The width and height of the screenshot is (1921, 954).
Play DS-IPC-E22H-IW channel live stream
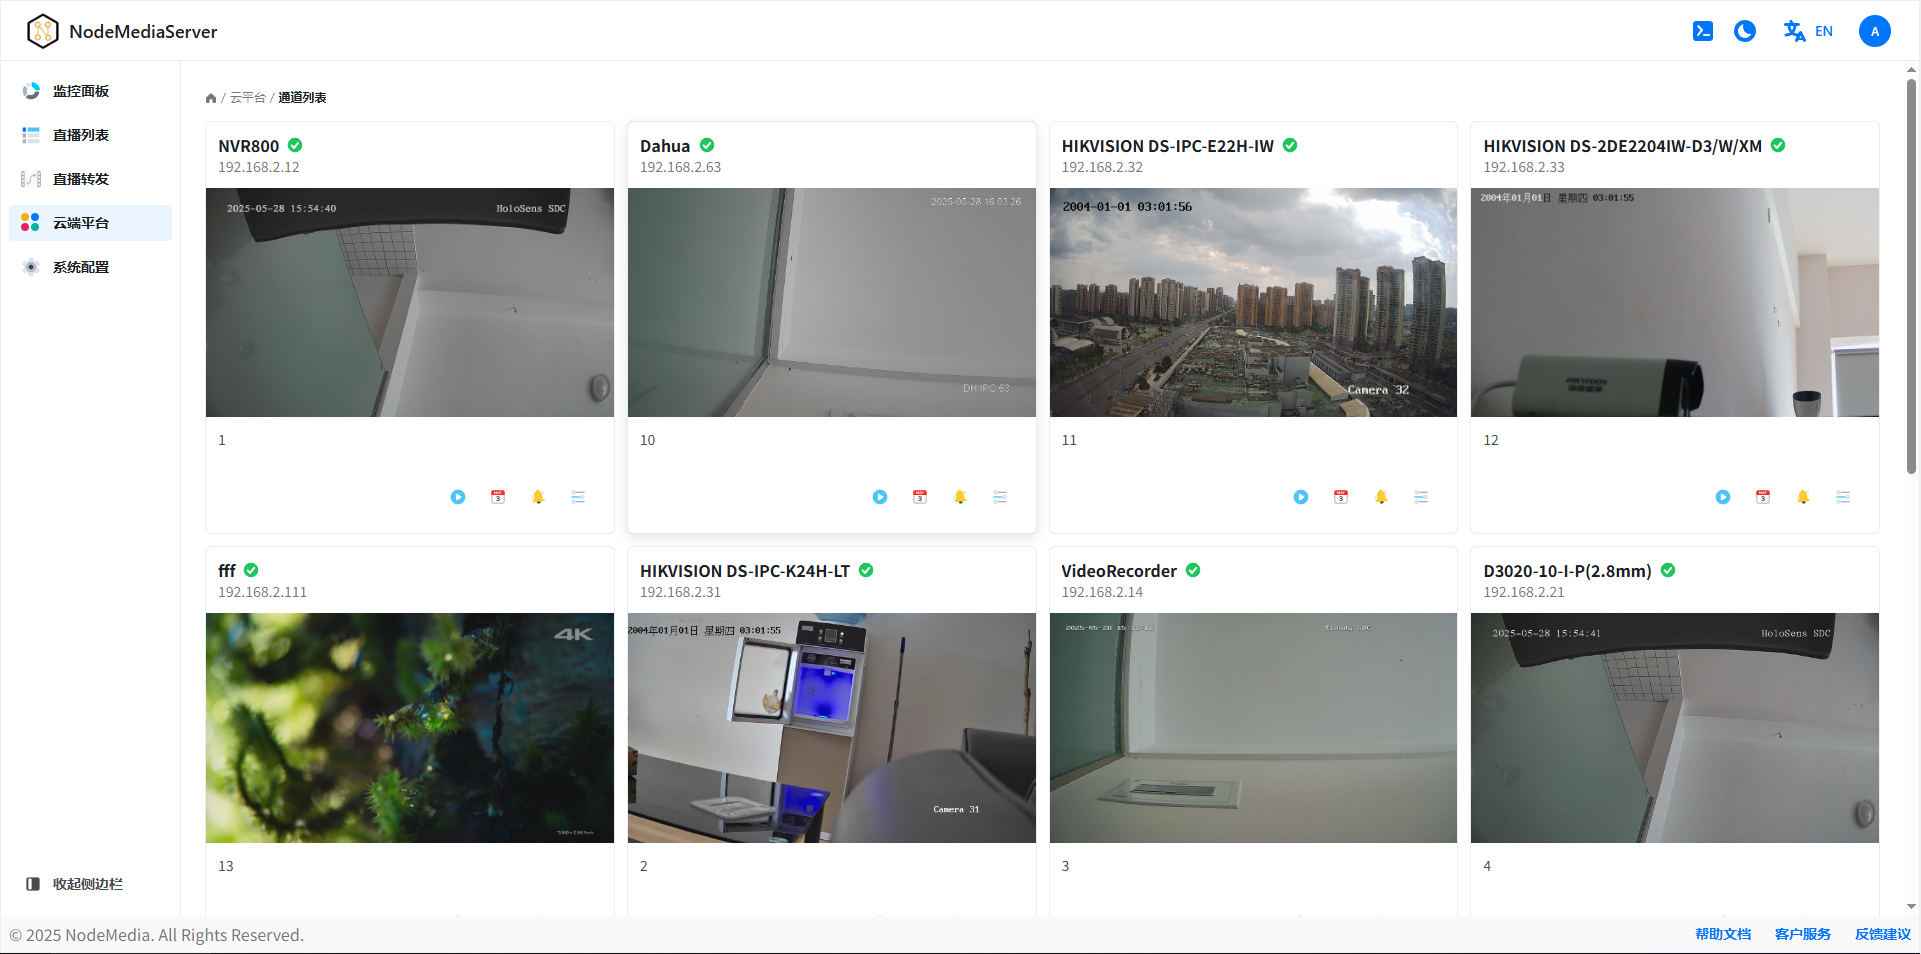1301,497
